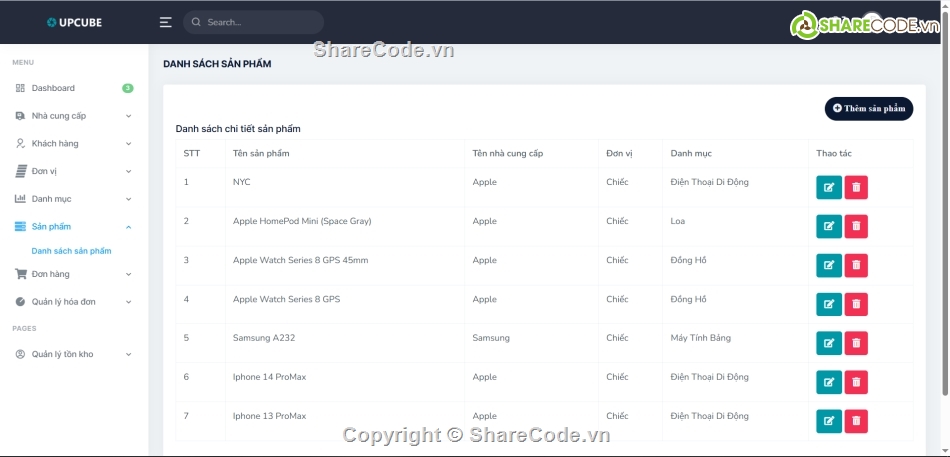Viewport: 950px width, 457px height.
Task: Click the Dashboard grid icon
Action: (x=20, y=88)
